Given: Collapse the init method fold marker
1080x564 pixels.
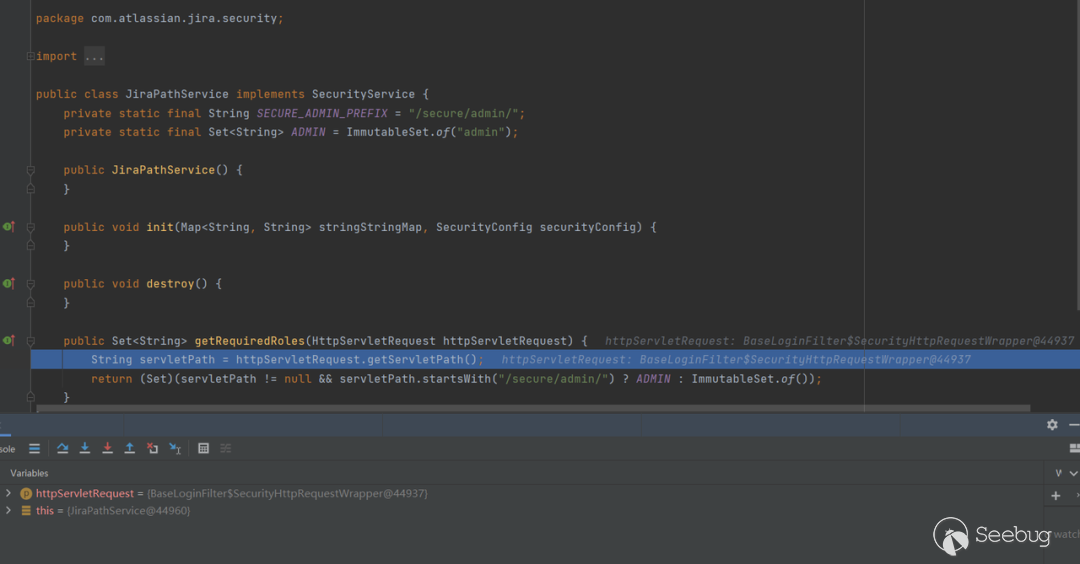Looking at the screenshot, I should pyautogui.click(x=30, y=227).
